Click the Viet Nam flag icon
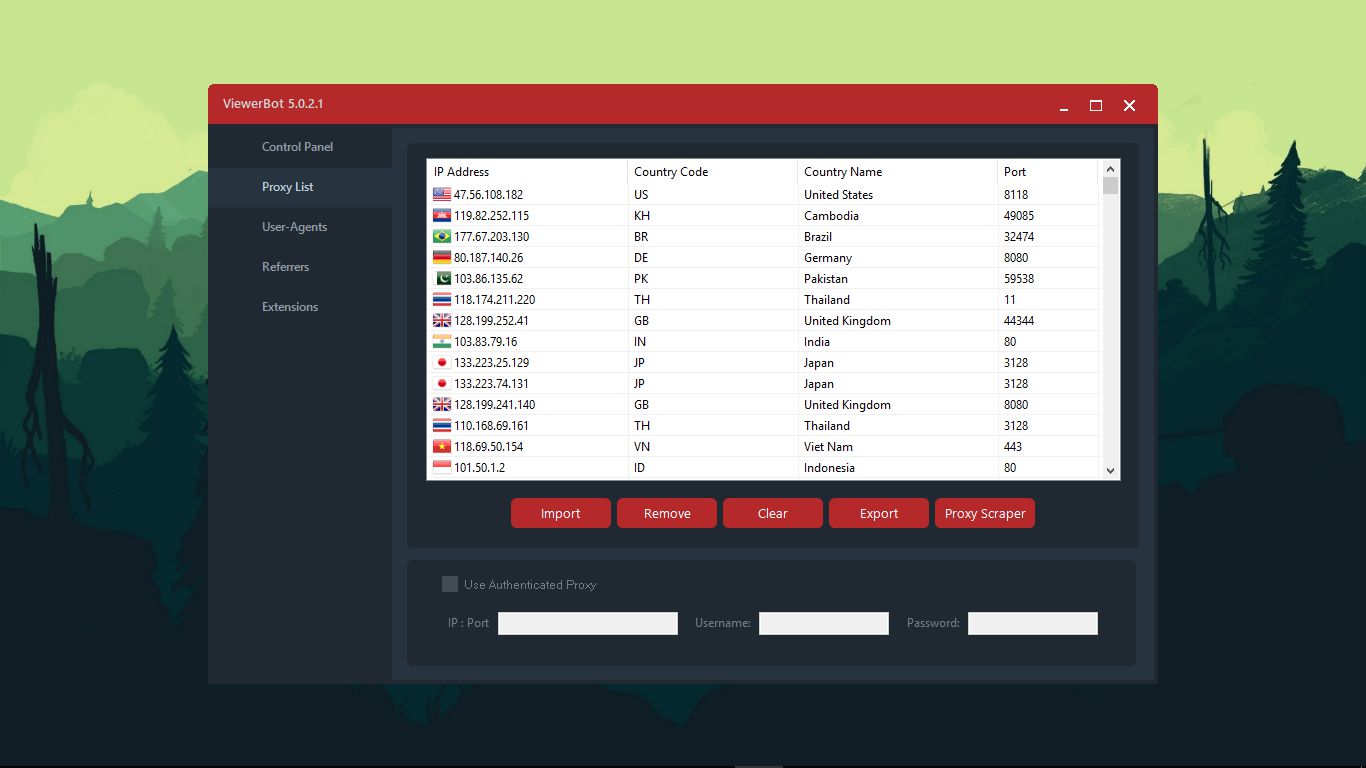Viewport: 1366px width, 768px height. 441,447
